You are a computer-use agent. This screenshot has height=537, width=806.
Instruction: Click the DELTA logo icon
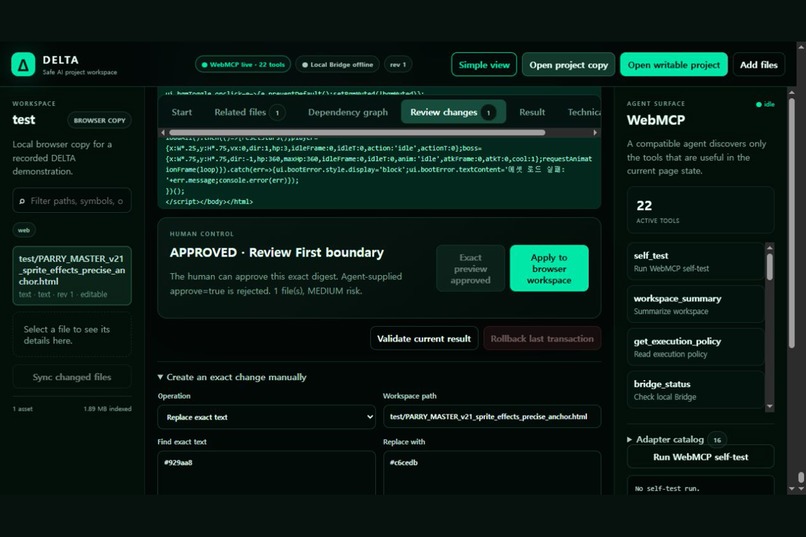point(23,64)
